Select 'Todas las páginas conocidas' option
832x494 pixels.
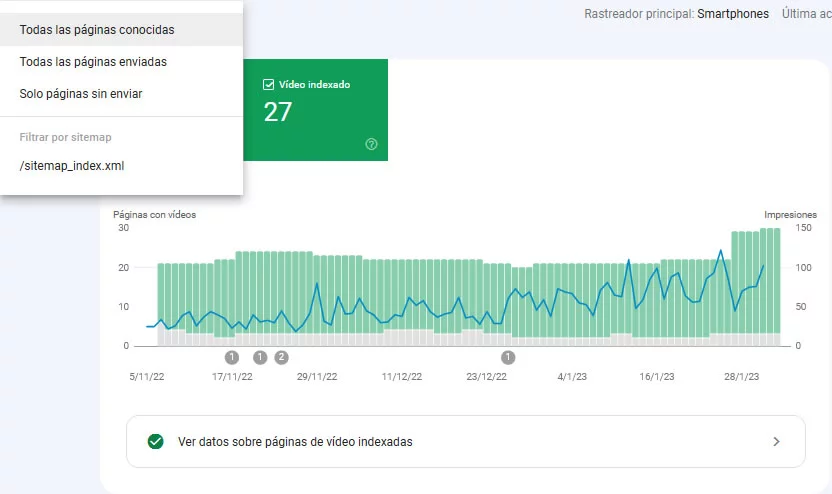122,30
